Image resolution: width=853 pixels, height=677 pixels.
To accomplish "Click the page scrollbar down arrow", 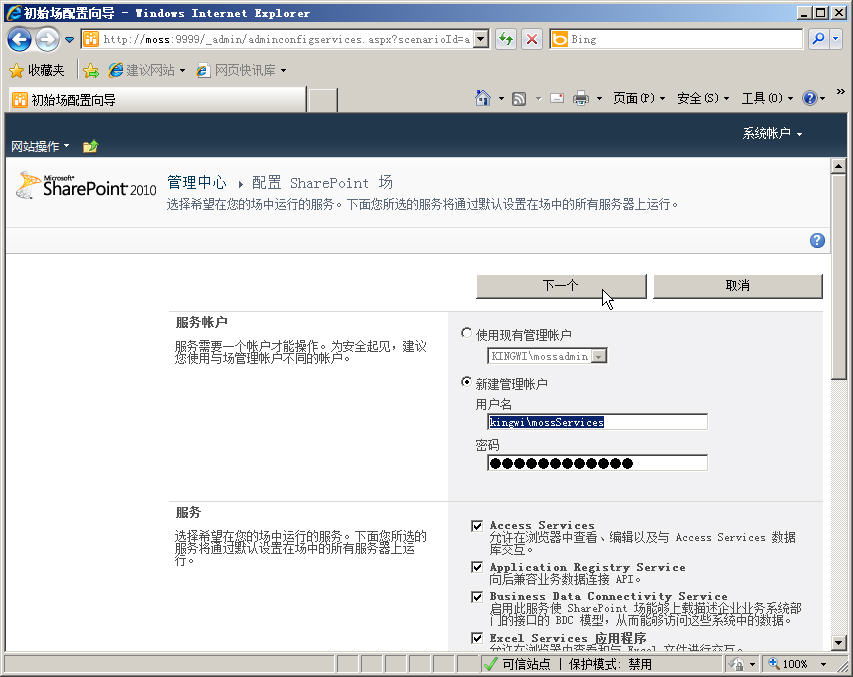I will (838, 643).
